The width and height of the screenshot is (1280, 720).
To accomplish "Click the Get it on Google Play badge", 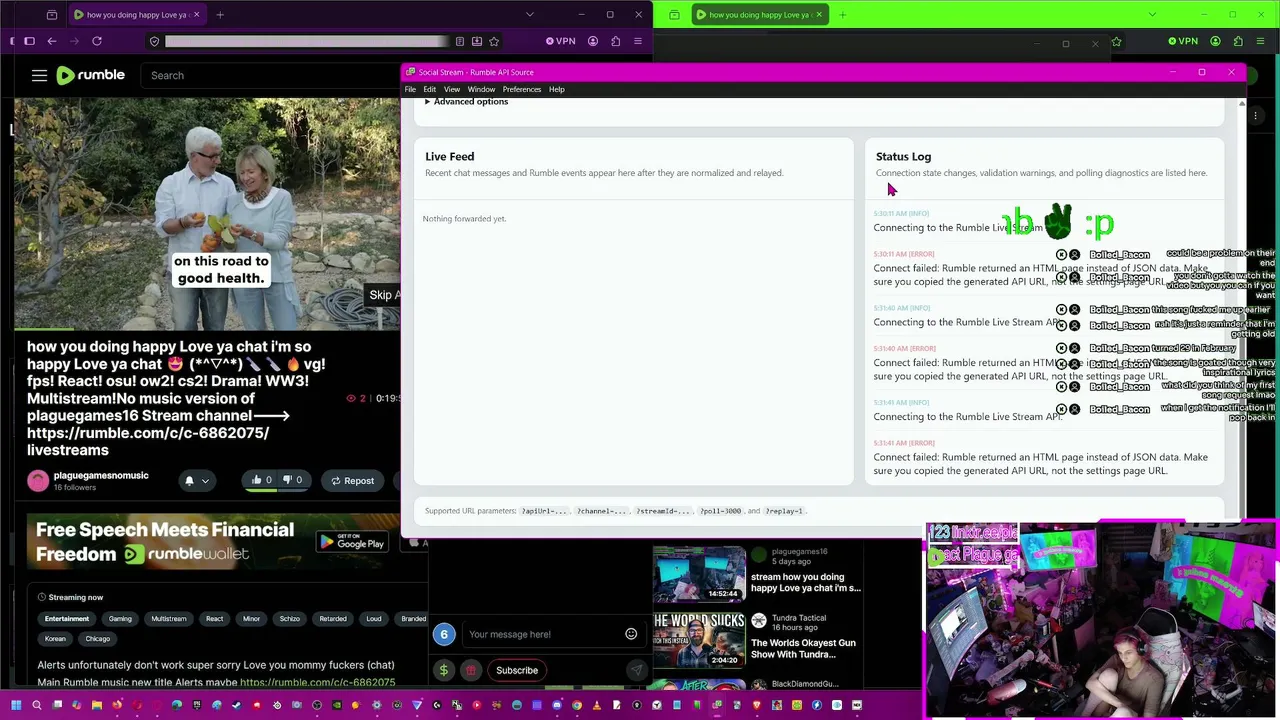I will (x=353, y=542).
